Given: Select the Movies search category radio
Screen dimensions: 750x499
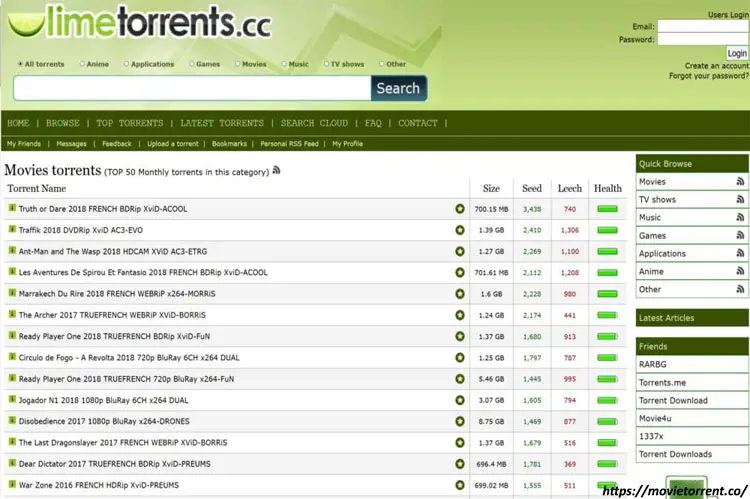Looking at the screenshot, I should [x=237, y=64].
